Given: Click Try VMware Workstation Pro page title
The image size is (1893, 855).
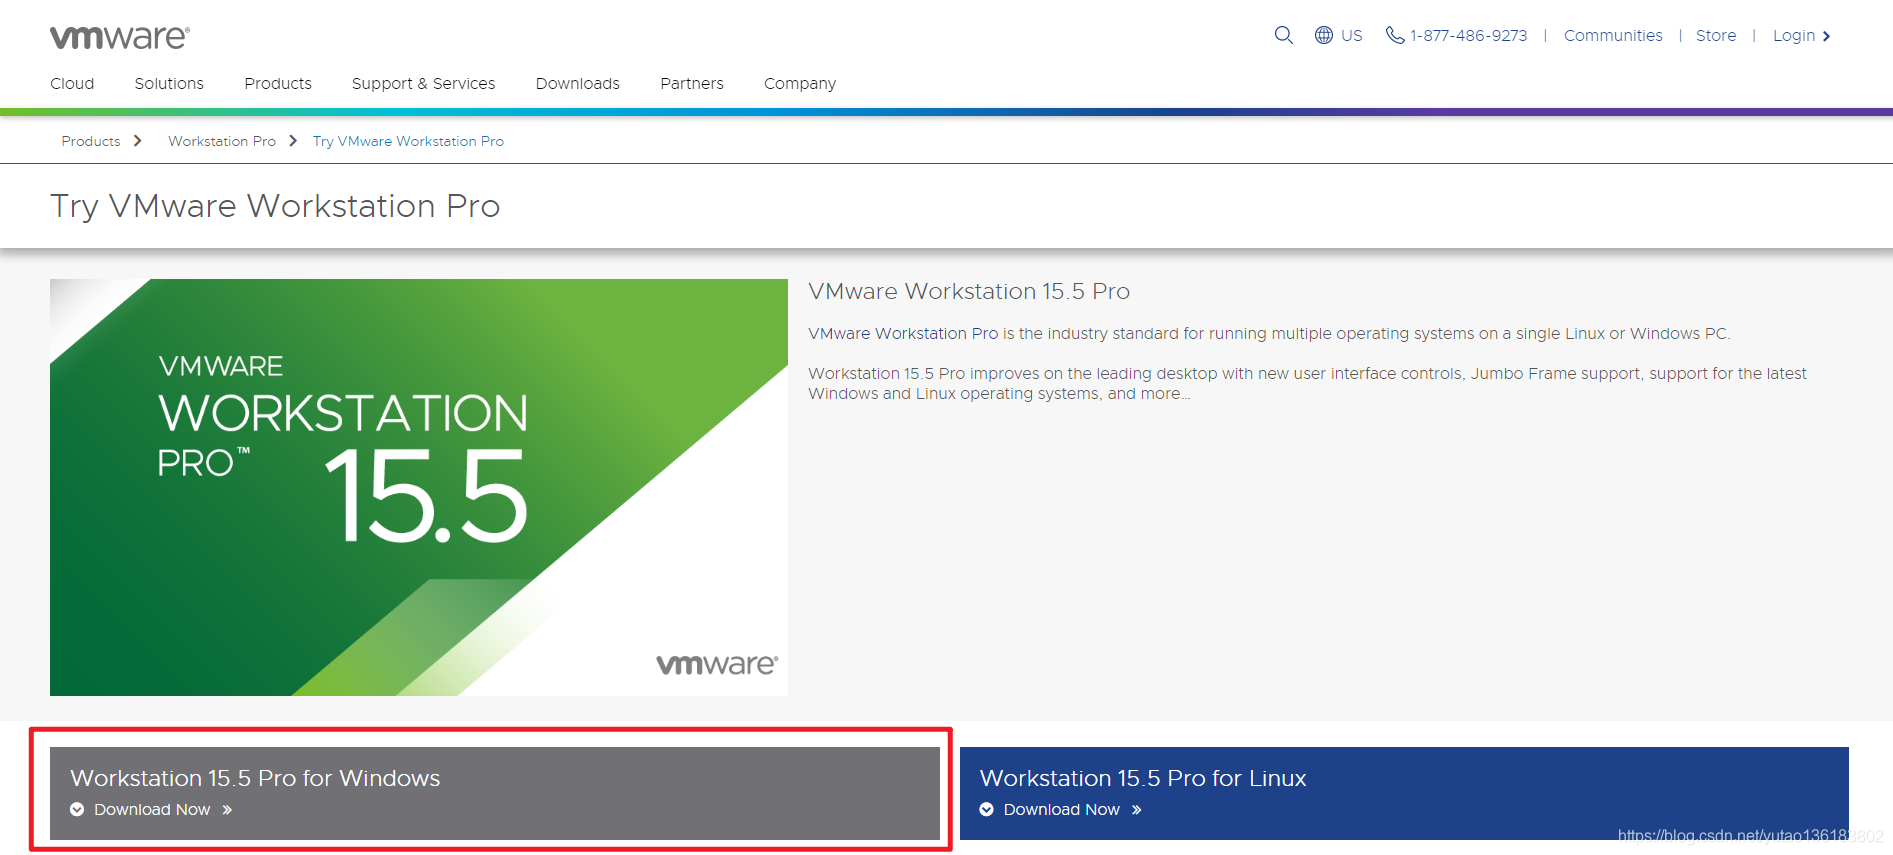Looking at the screenshot, I should pos(275,206).
